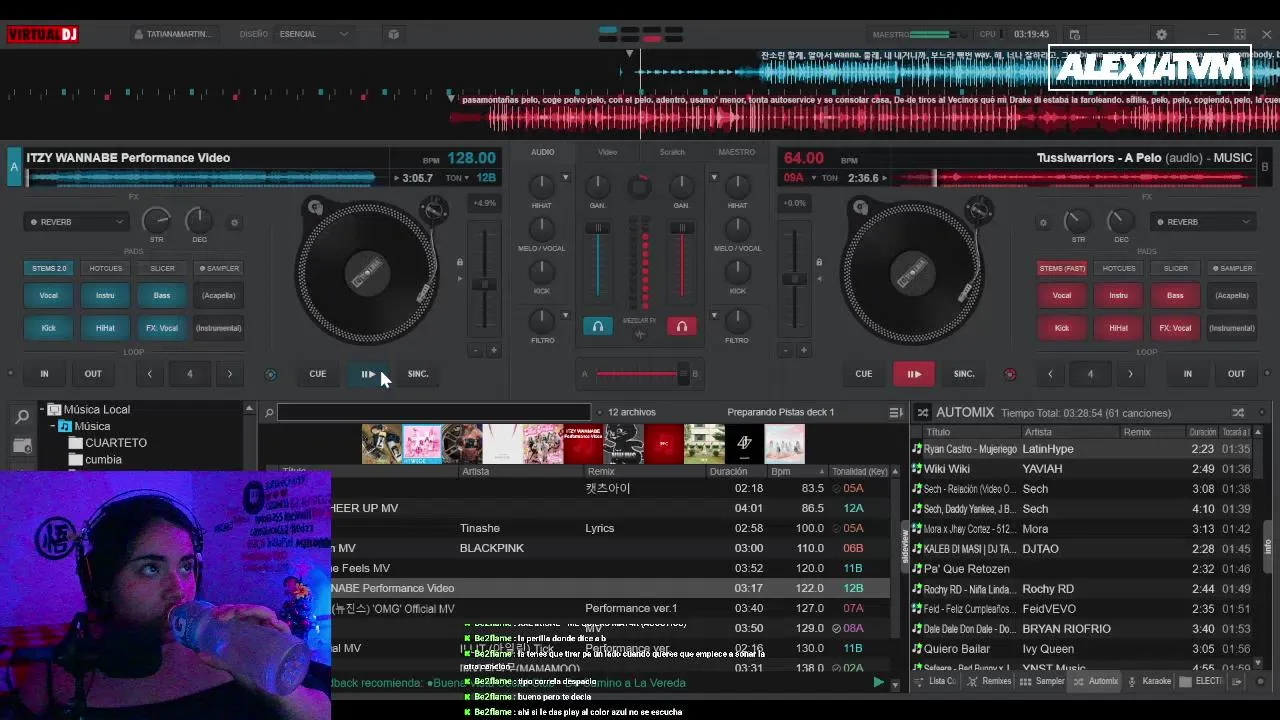Toggle deck B (Acapella) pad
This screenshot has width=1280, height=720.
(x=1232, y=296)
